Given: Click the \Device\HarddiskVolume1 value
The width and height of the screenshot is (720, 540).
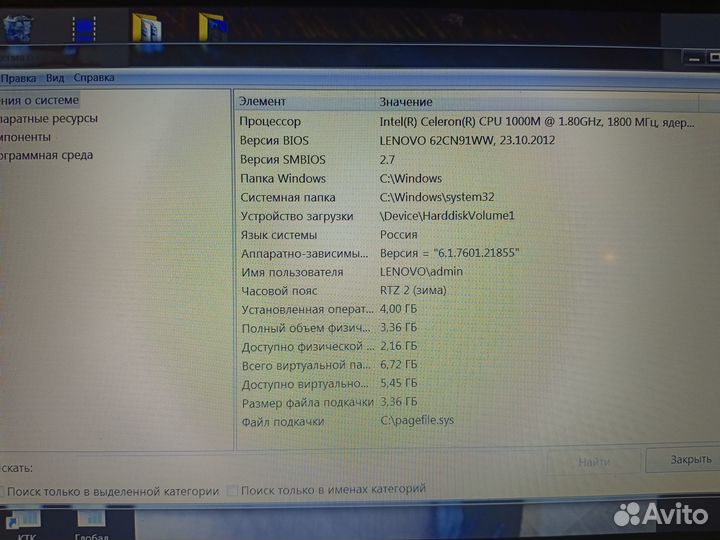Looking at the screenshot, I should pos(447,216).
